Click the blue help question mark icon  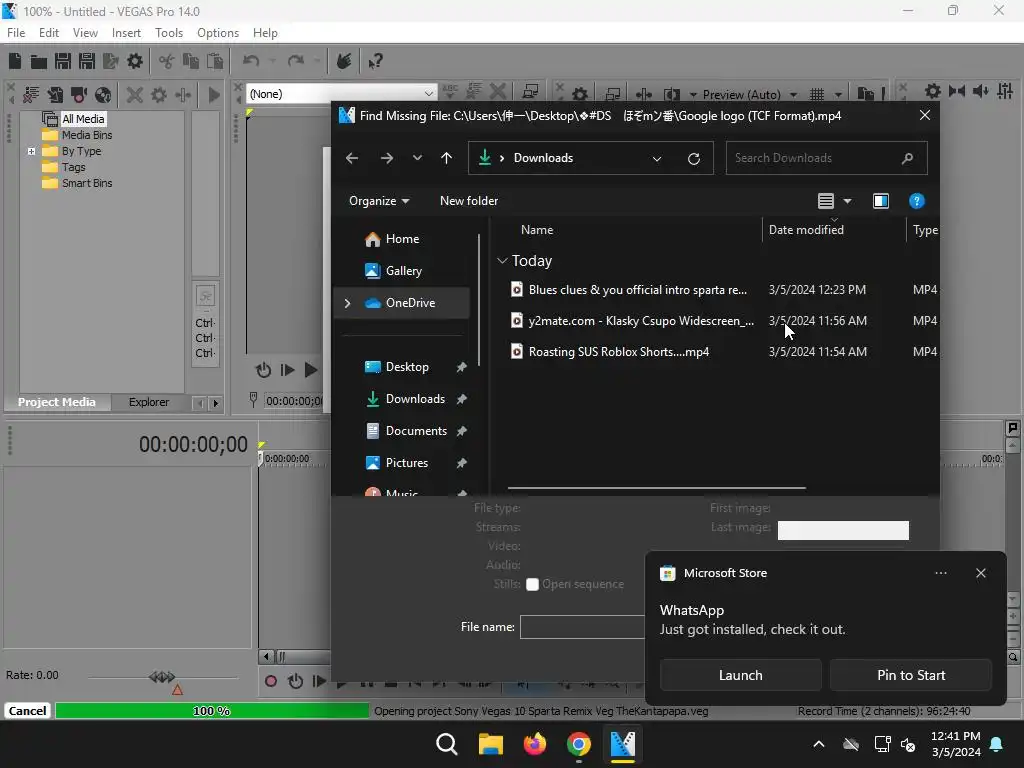916,201
